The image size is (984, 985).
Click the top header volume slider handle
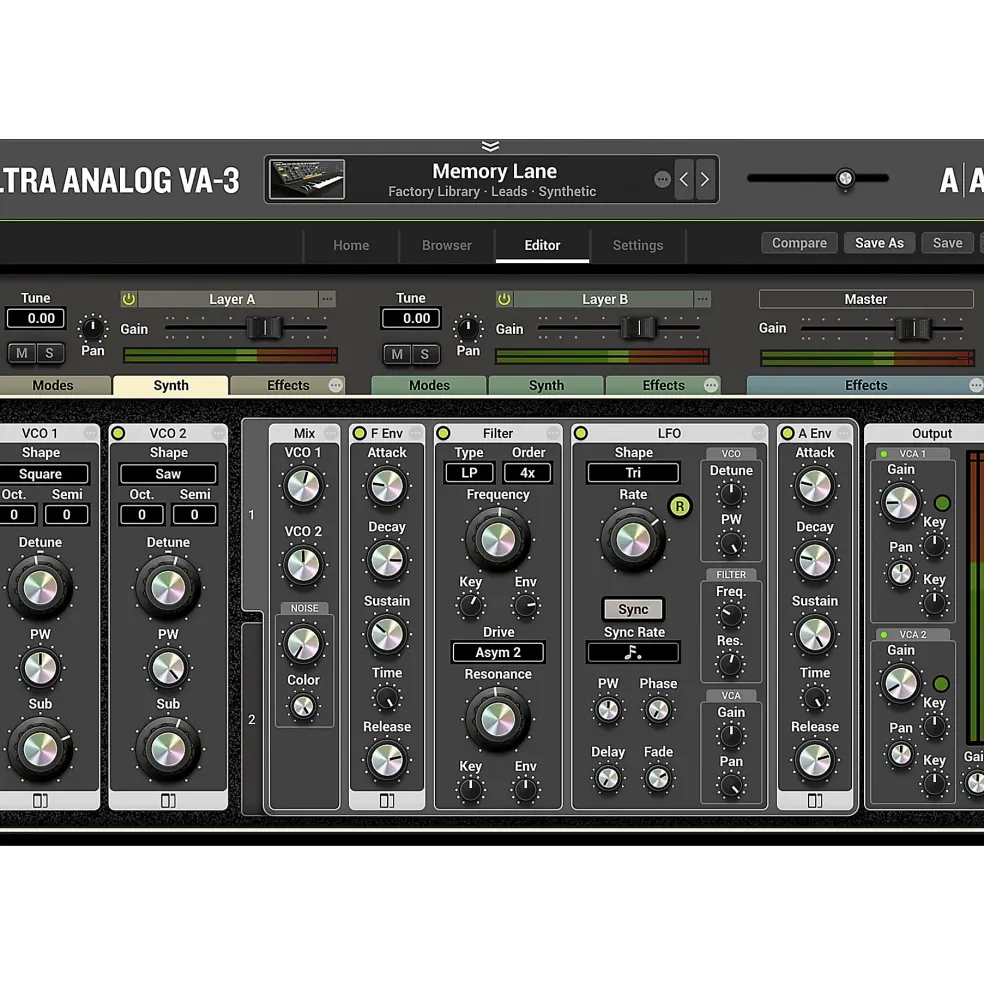click(845, 178)
